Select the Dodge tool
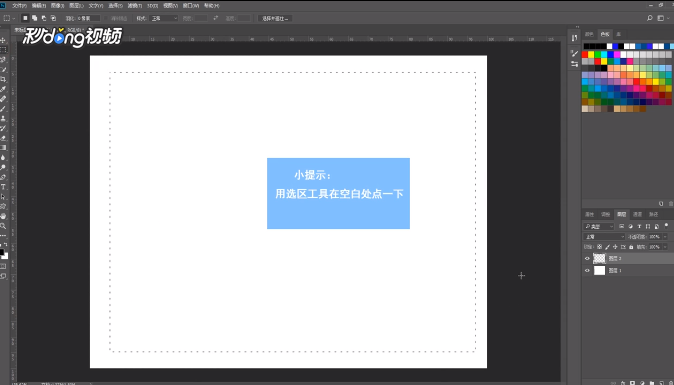Image resolution: width=674 pixels, height=385 pixels. [3, 167]
